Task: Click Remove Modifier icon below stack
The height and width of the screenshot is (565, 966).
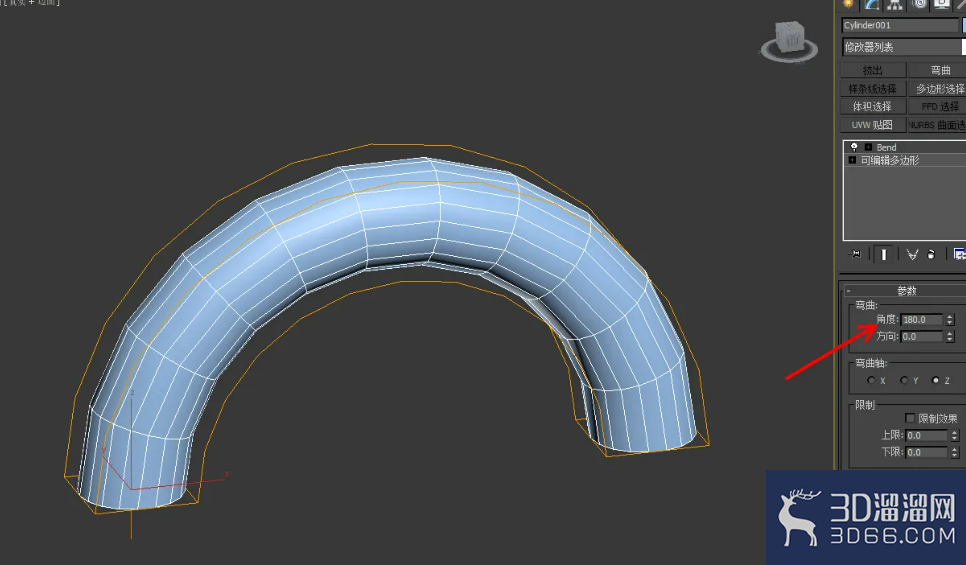Action: click(x=931, y=254)
